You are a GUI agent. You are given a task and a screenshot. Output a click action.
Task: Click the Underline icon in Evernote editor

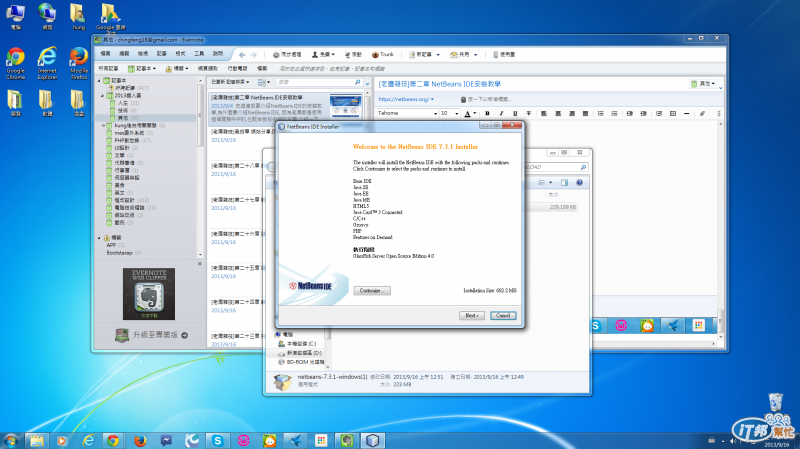coord(515,113)
